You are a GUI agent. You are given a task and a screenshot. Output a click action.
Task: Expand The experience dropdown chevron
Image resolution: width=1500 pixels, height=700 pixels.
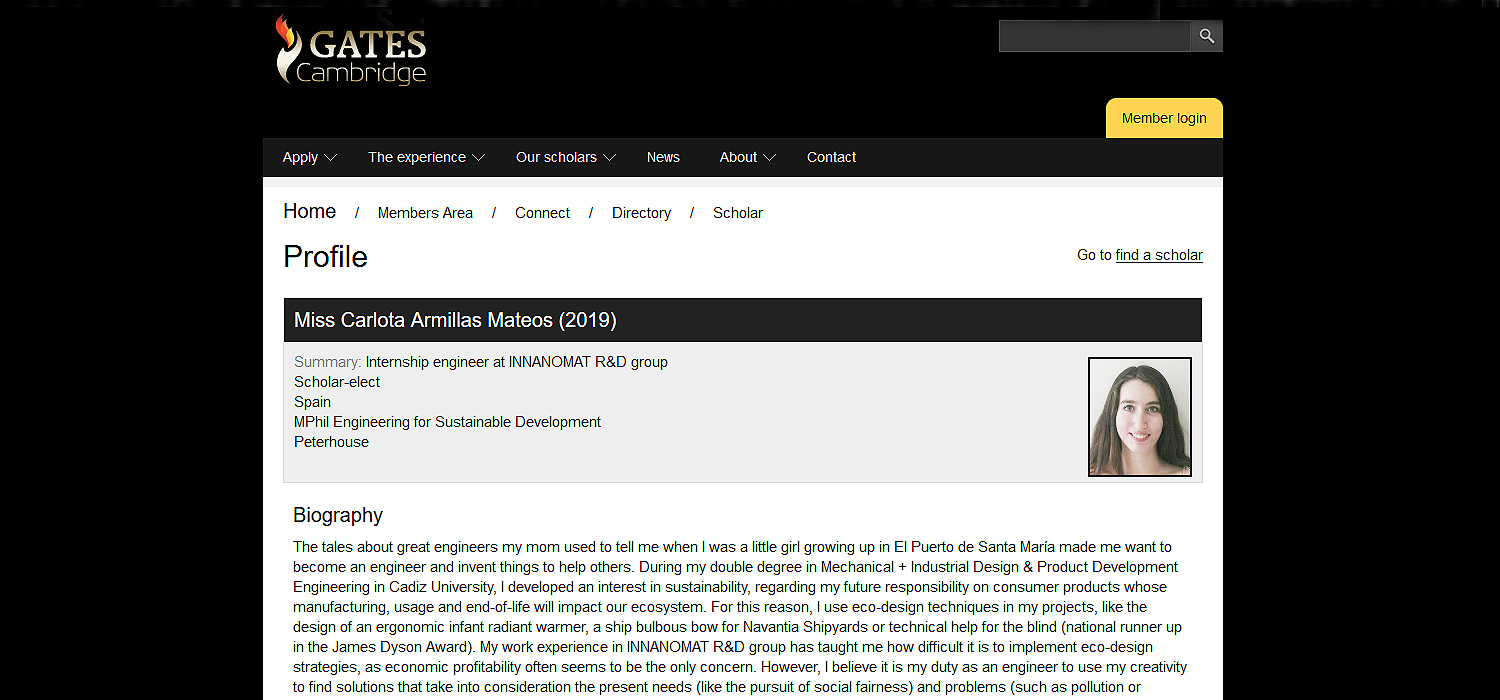pyautogui.click(x=479, y=157)
